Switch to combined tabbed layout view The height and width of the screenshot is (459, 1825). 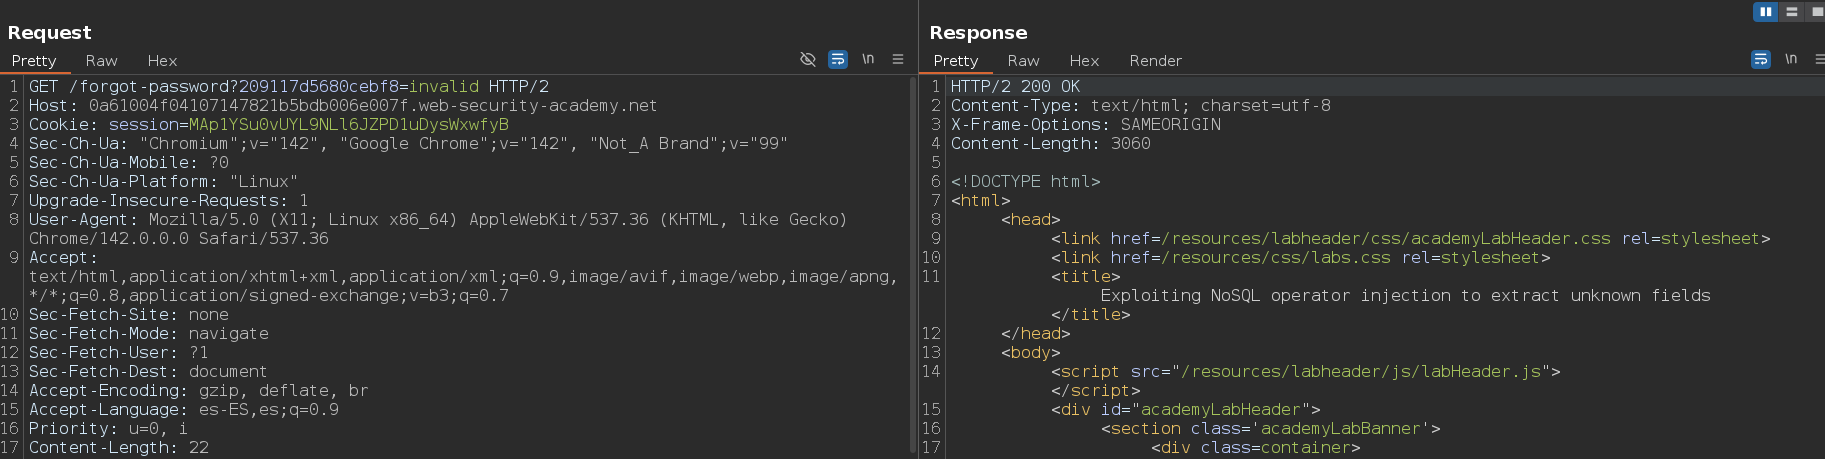[1816, 12]
